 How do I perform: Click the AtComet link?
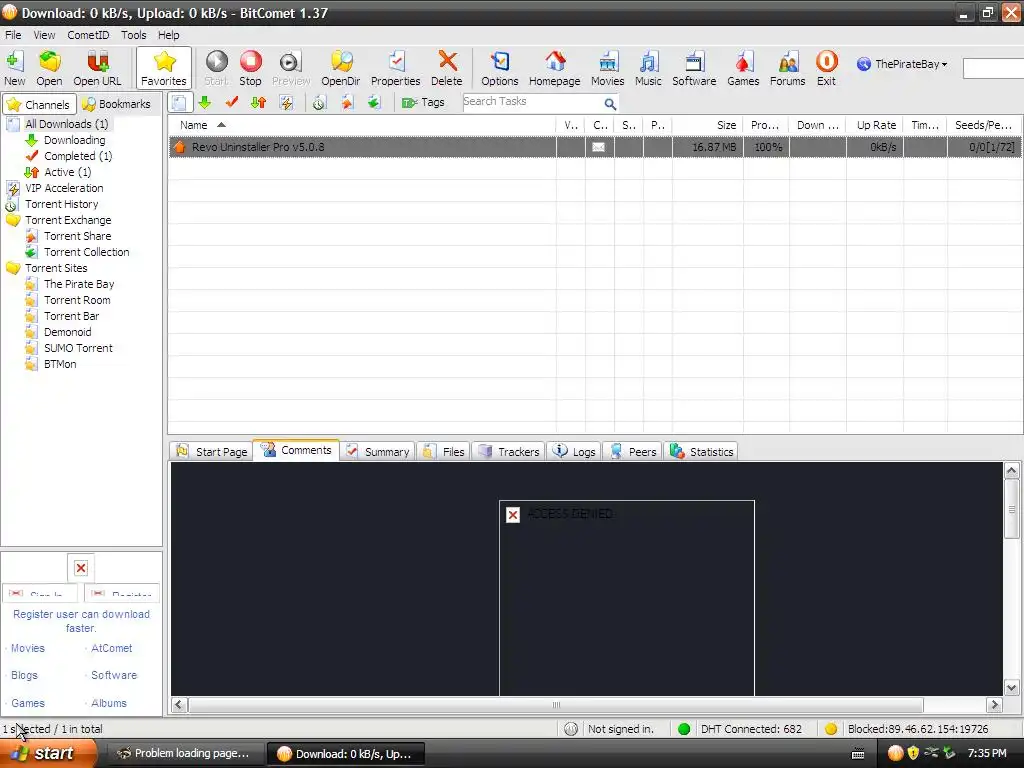[x=112, y=648]
